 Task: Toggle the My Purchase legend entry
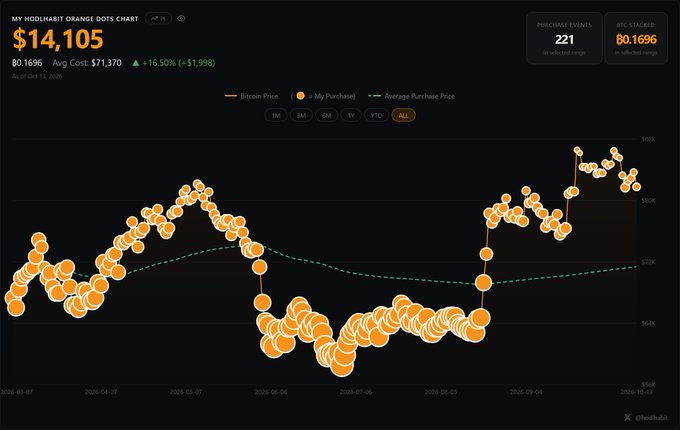click(323, 96)
